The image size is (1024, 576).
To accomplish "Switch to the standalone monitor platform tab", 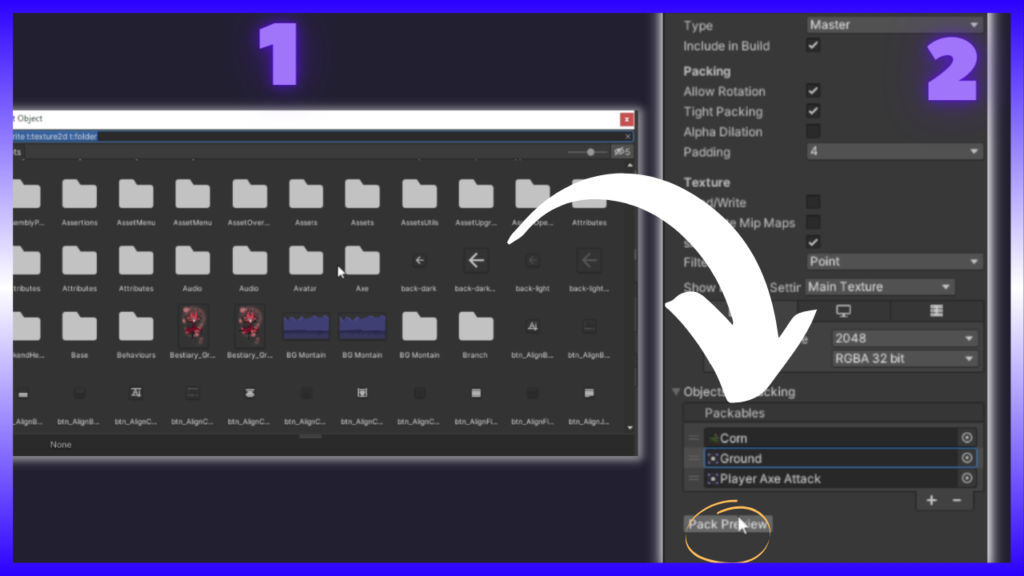I will click(x=843, y=311).
